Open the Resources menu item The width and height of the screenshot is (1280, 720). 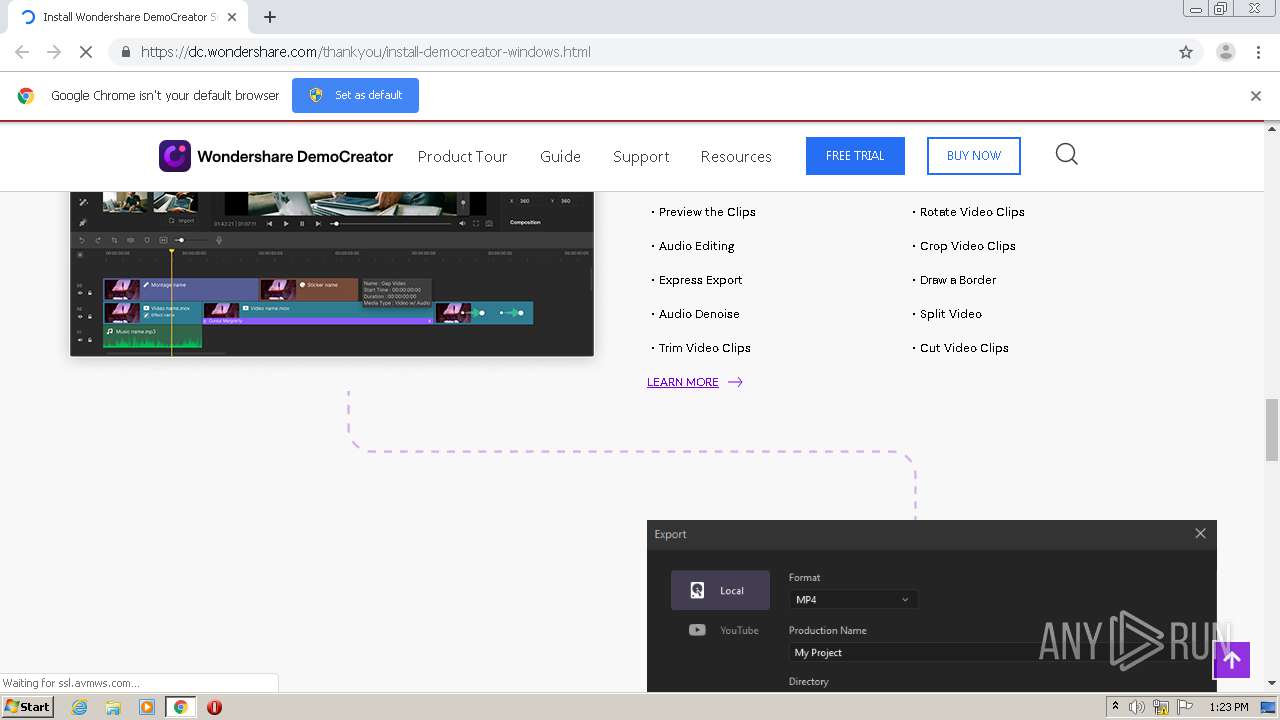click(736, 156)
